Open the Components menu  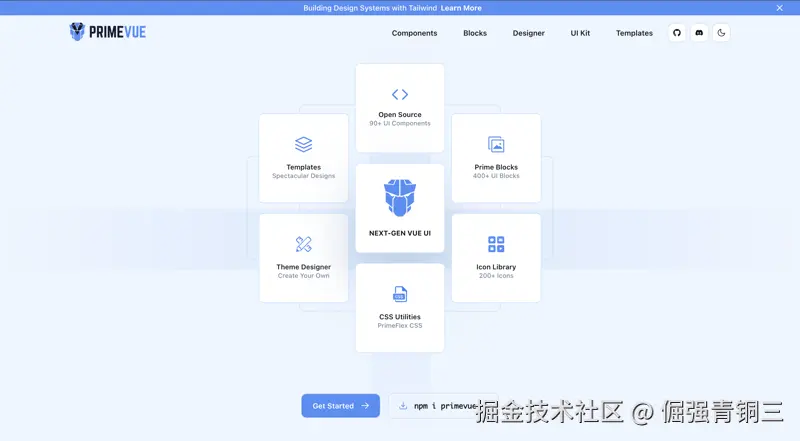coord(414,33)
